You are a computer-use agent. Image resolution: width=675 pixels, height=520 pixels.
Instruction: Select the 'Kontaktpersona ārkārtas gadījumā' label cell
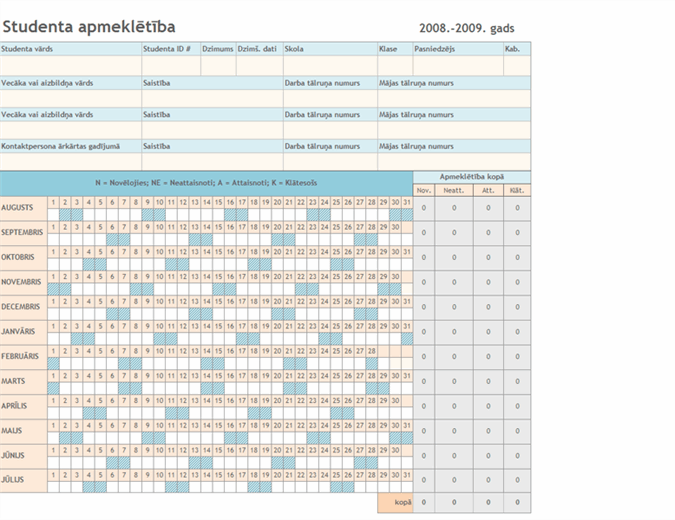[x=70, y=146]
